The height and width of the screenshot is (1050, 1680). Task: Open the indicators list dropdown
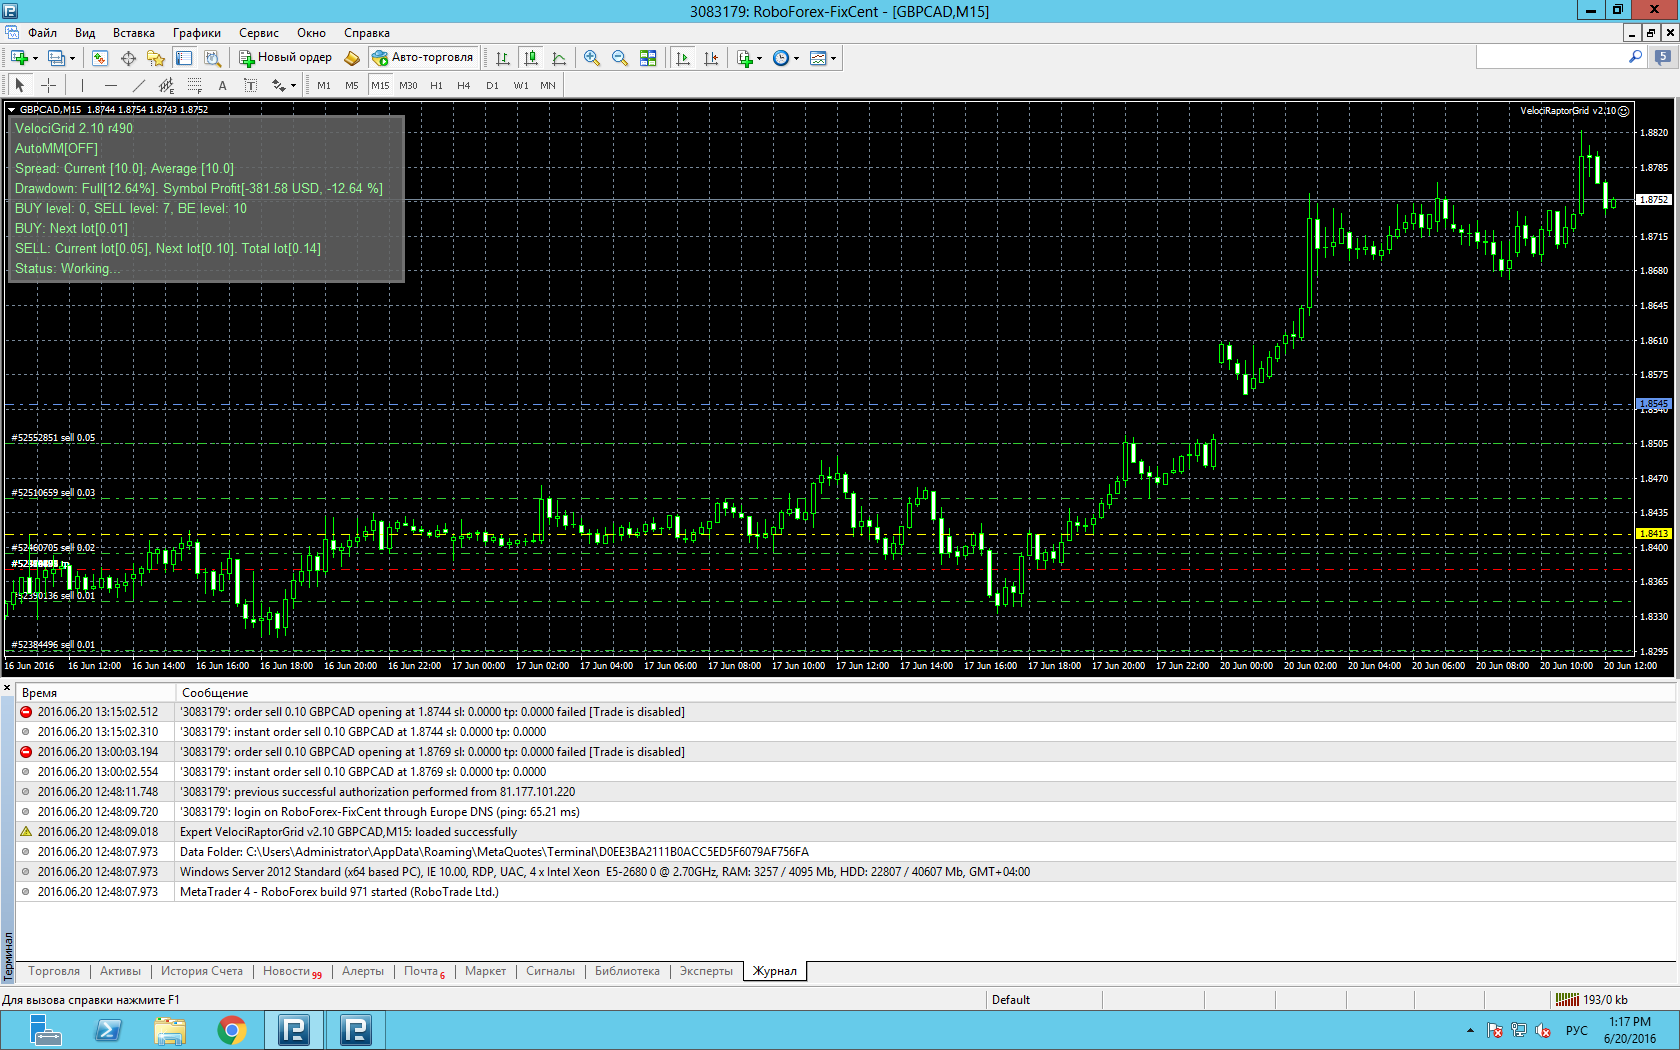(749, 58)
